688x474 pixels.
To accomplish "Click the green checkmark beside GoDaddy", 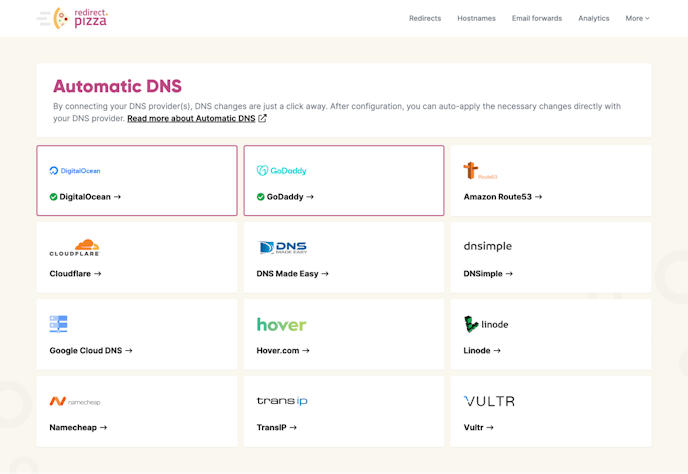I will point(261,197).
